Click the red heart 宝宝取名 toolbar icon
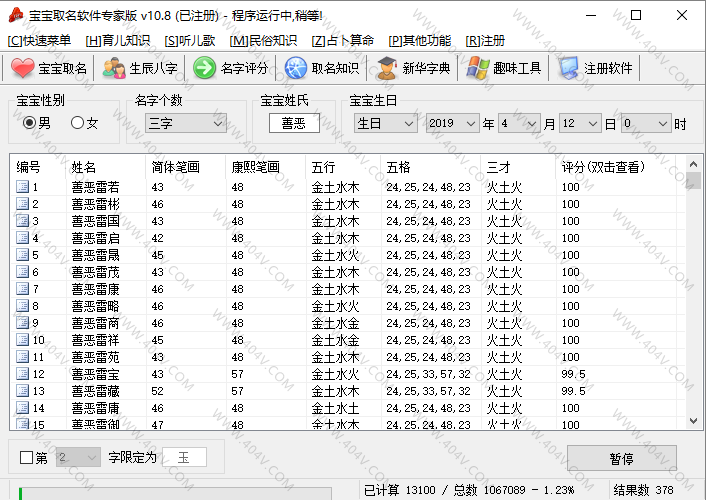Screen dimensions: 706x500 tap(23, 68)
